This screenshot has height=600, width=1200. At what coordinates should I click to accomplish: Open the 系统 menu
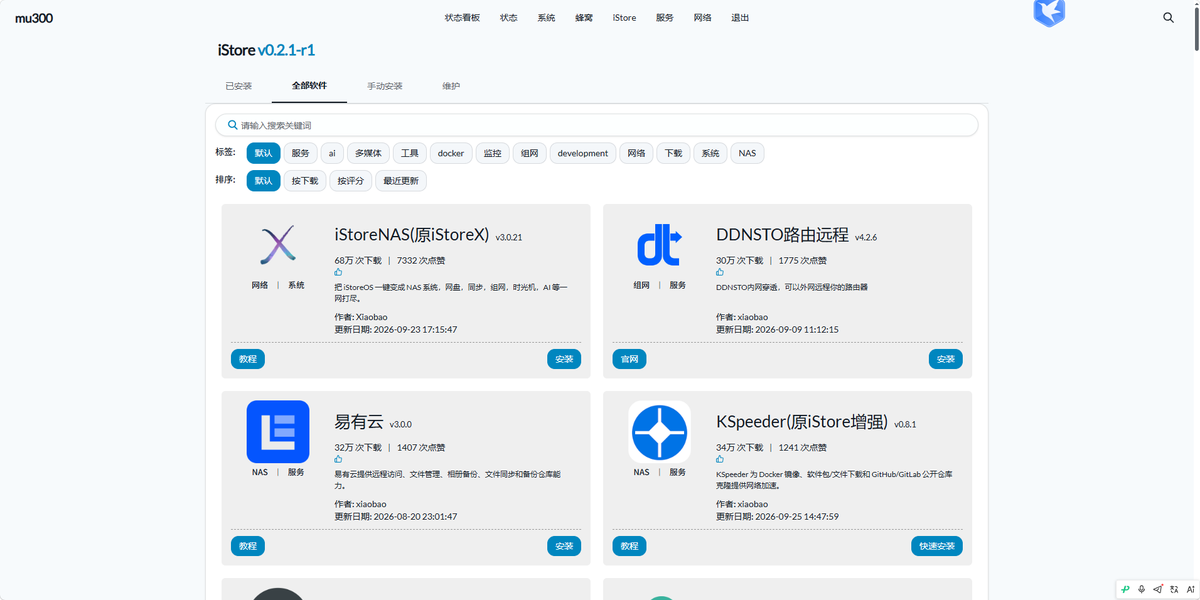click(x=546, y=18)
